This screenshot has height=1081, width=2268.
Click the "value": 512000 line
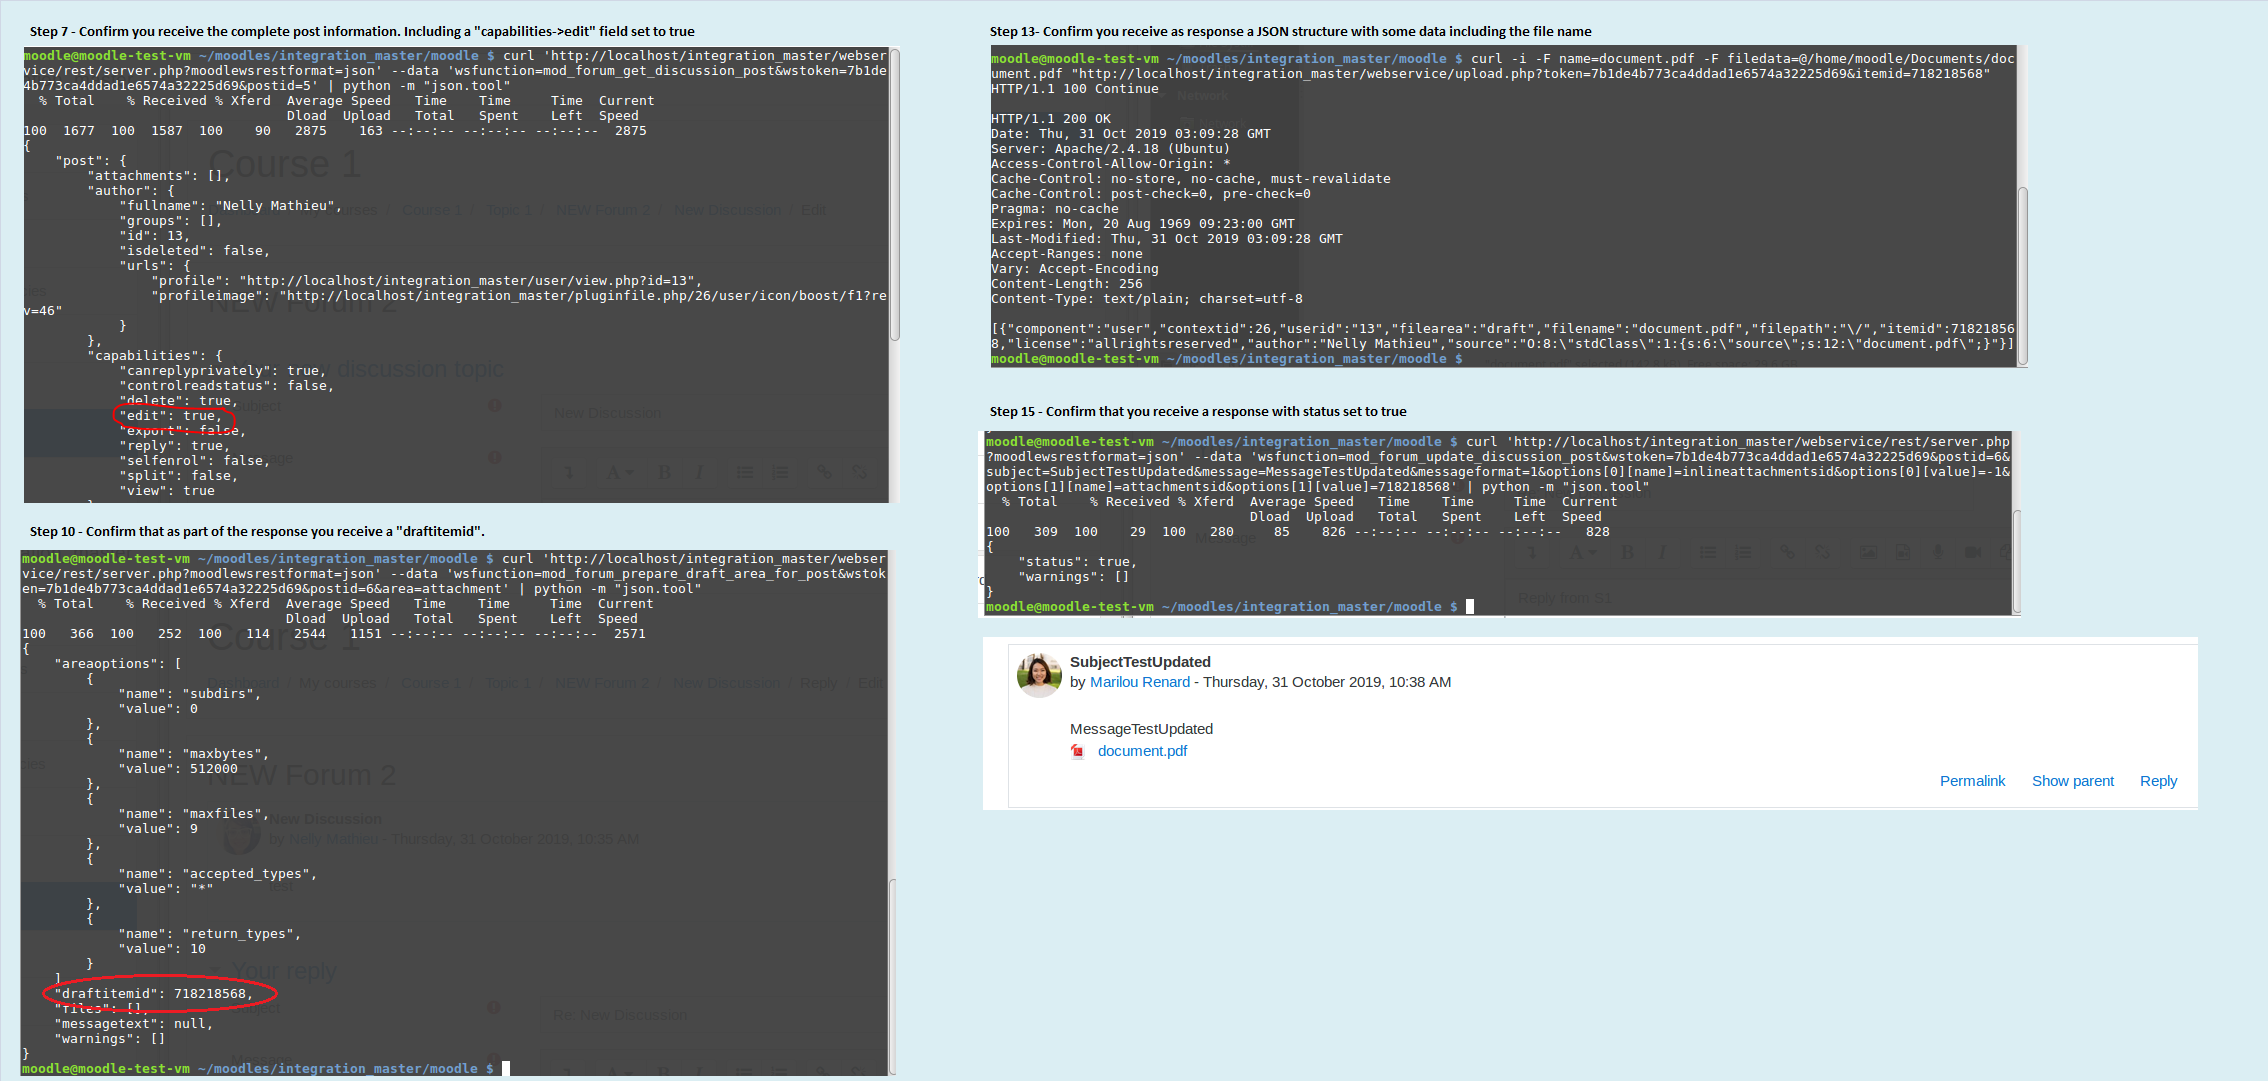(178, 769)
